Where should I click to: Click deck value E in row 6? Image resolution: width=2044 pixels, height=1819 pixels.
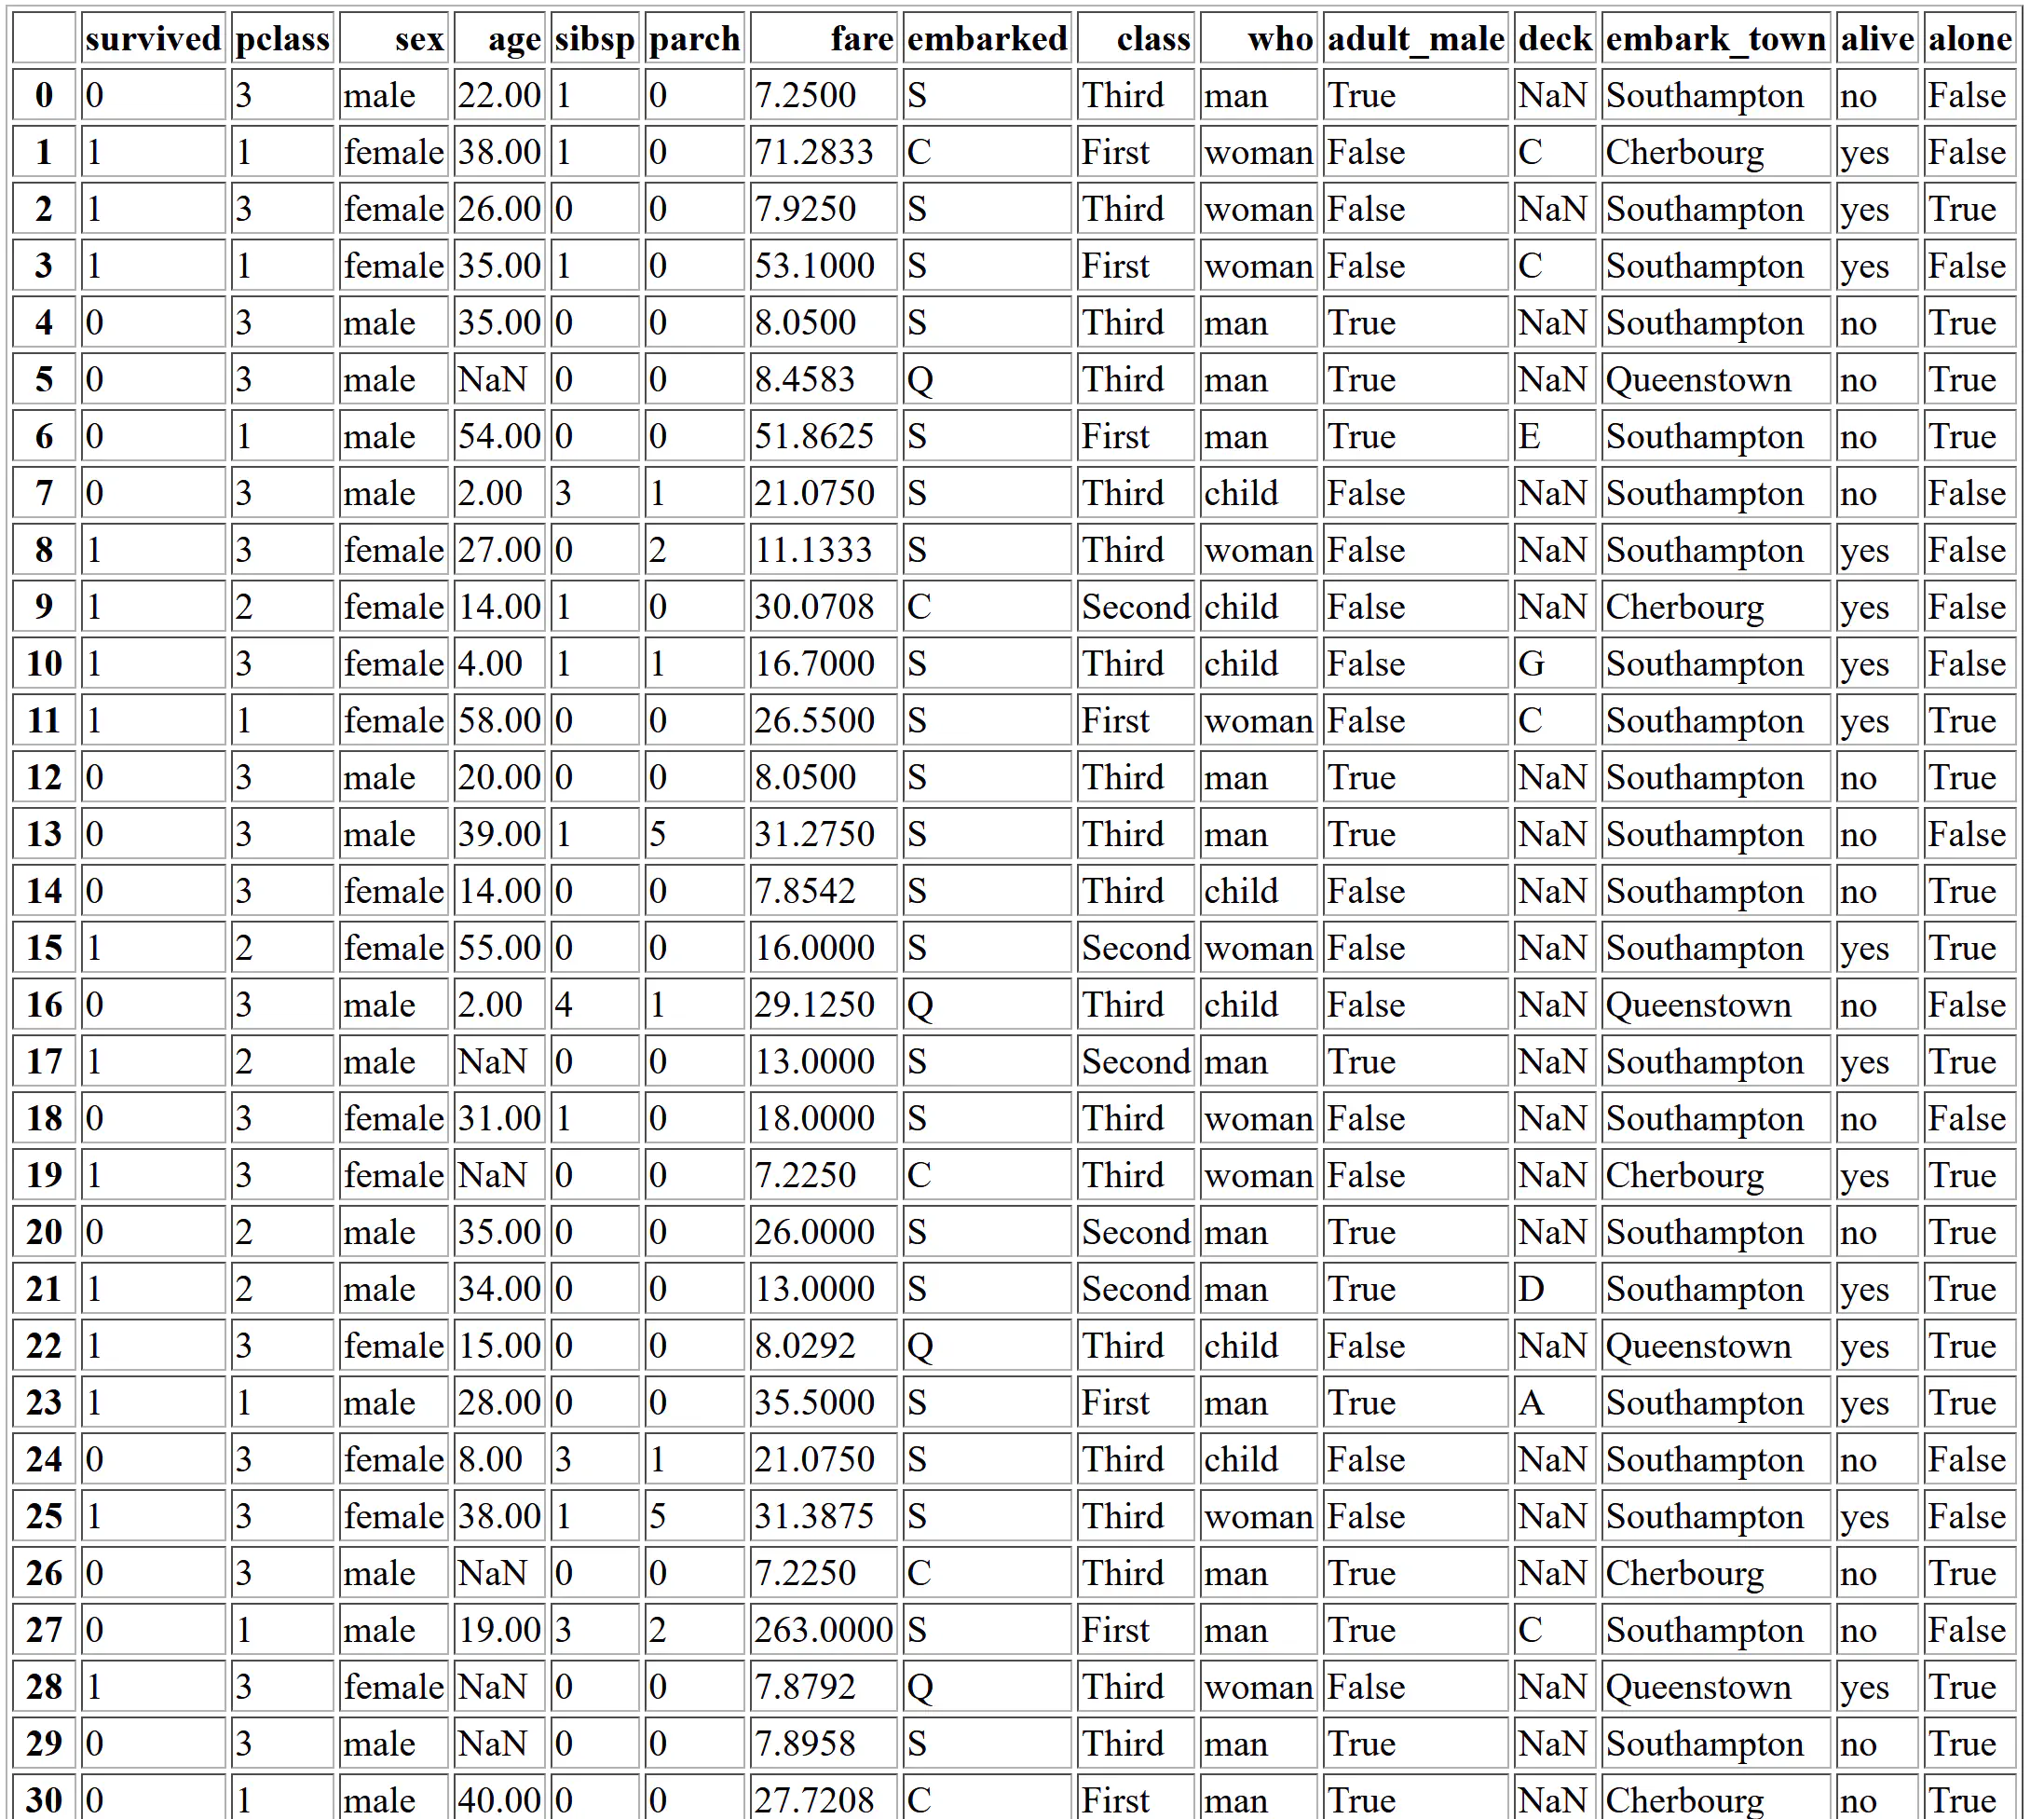click(x=1529, y=436)
